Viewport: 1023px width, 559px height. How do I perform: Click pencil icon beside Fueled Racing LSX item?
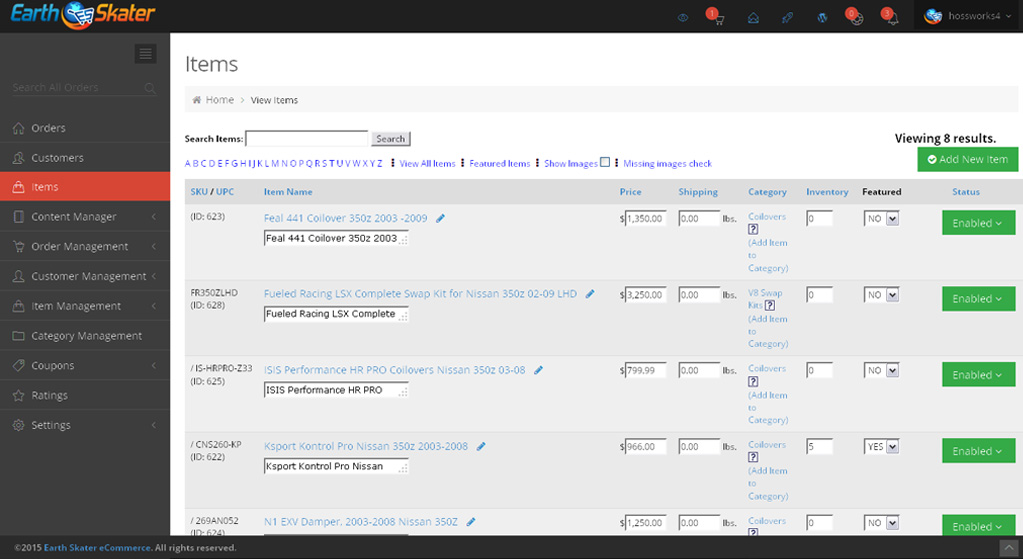click(590, 294)
